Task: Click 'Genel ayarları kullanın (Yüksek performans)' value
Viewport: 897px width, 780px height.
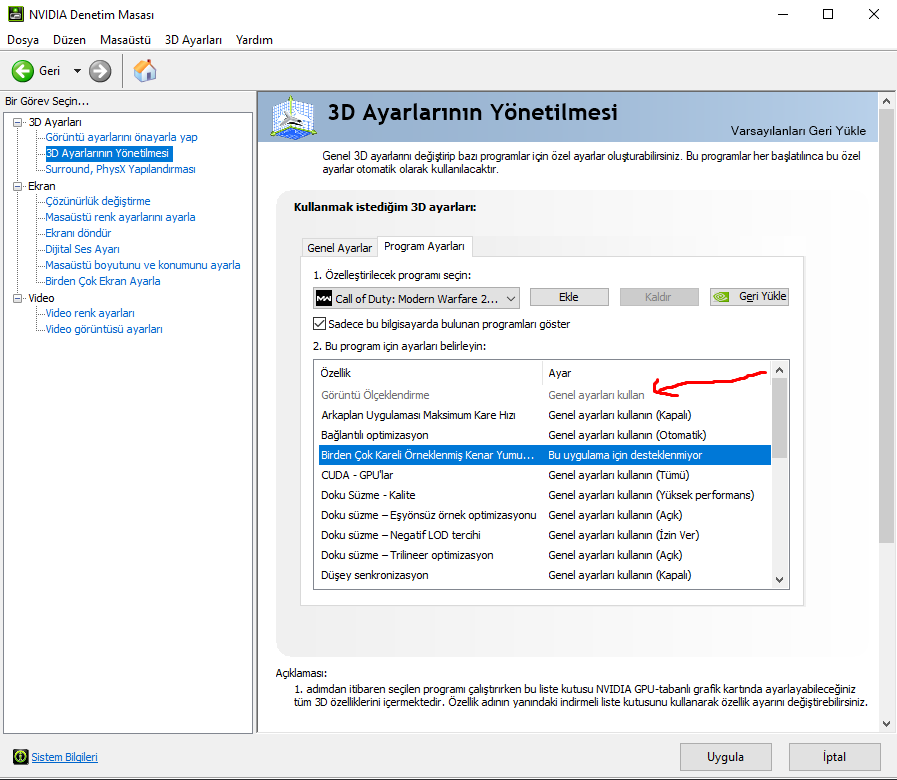Action: 651,495
